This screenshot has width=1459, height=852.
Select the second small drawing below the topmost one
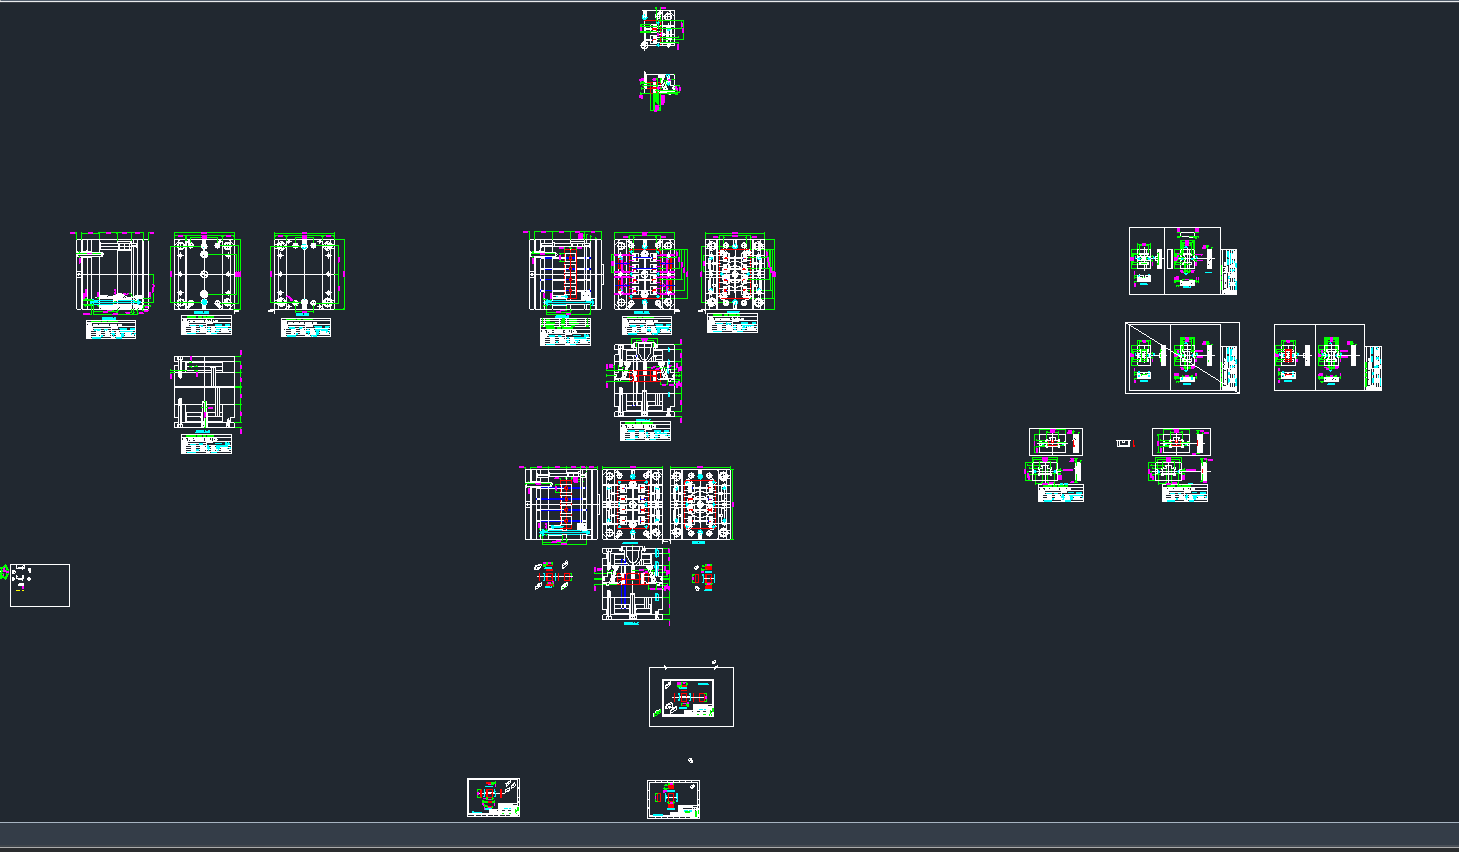pos(658,89)
